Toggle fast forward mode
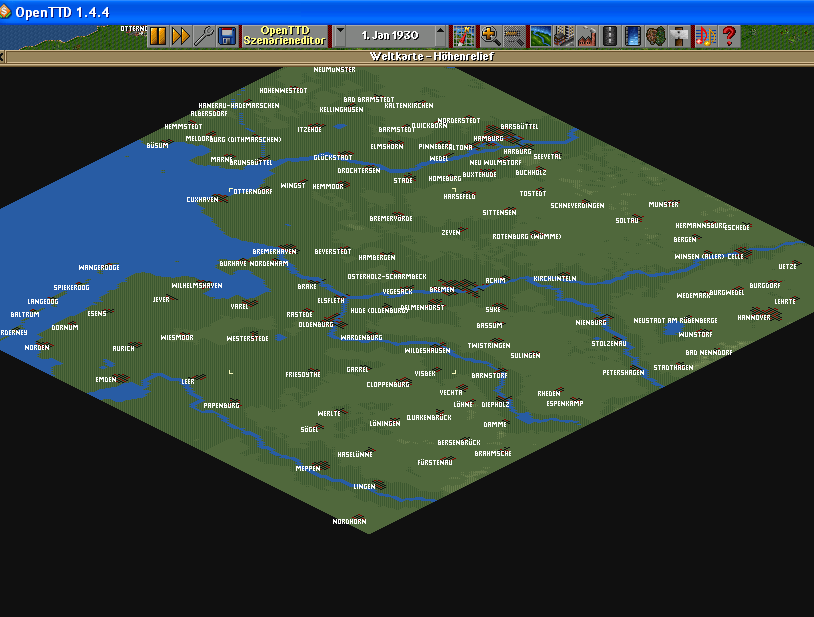Image resolution: width=814 pixels, height=617 pixels. [180, 36]
